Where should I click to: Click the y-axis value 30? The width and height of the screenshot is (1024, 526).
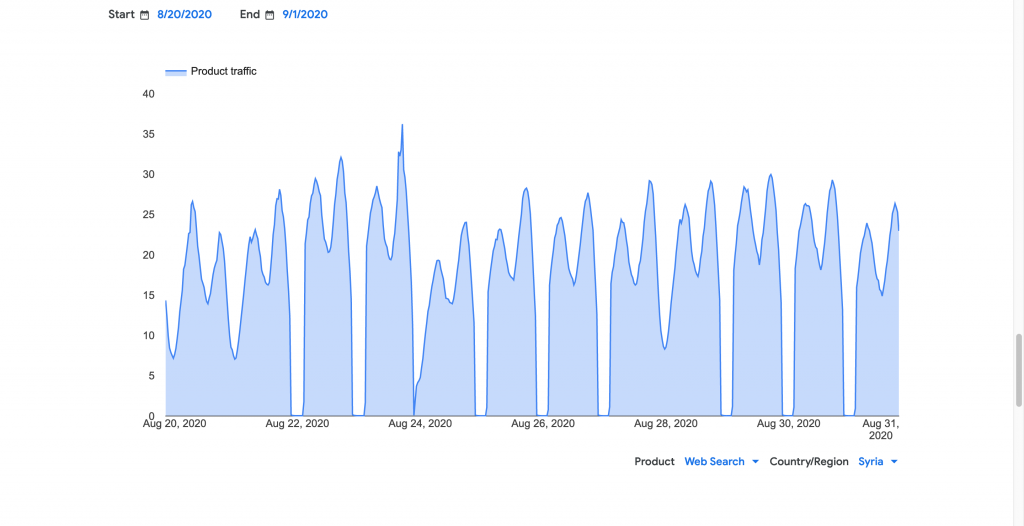coord(148,174)
